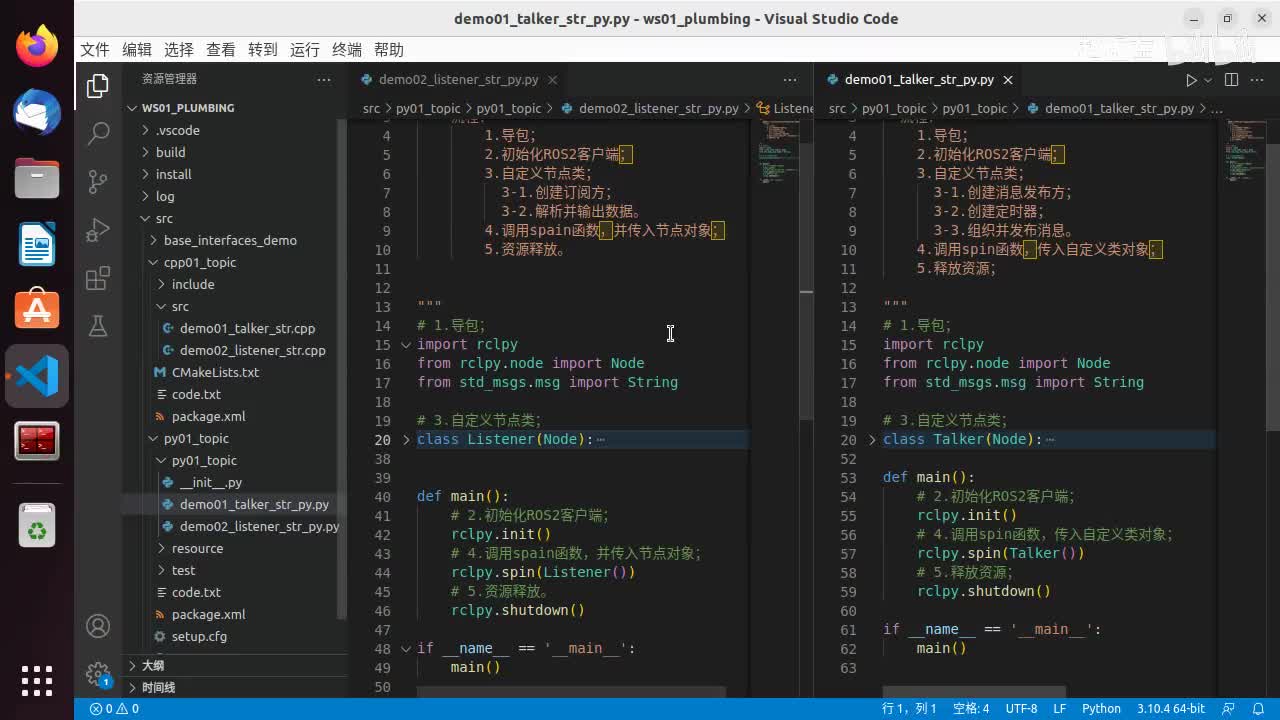Open the Extensions view
Screen dimensions: 1280x720
pyautogui.click(x=98, y=279)
